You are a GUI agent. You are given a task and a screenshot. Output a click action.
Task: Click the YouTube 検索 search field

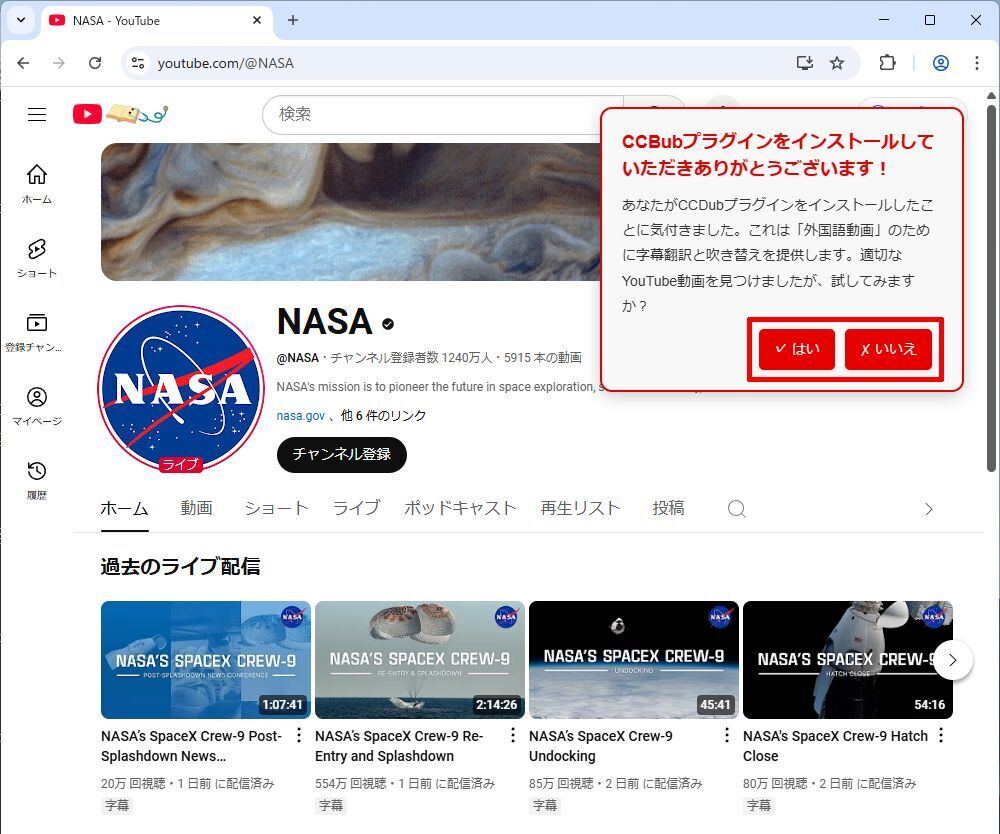pos(443,114)
